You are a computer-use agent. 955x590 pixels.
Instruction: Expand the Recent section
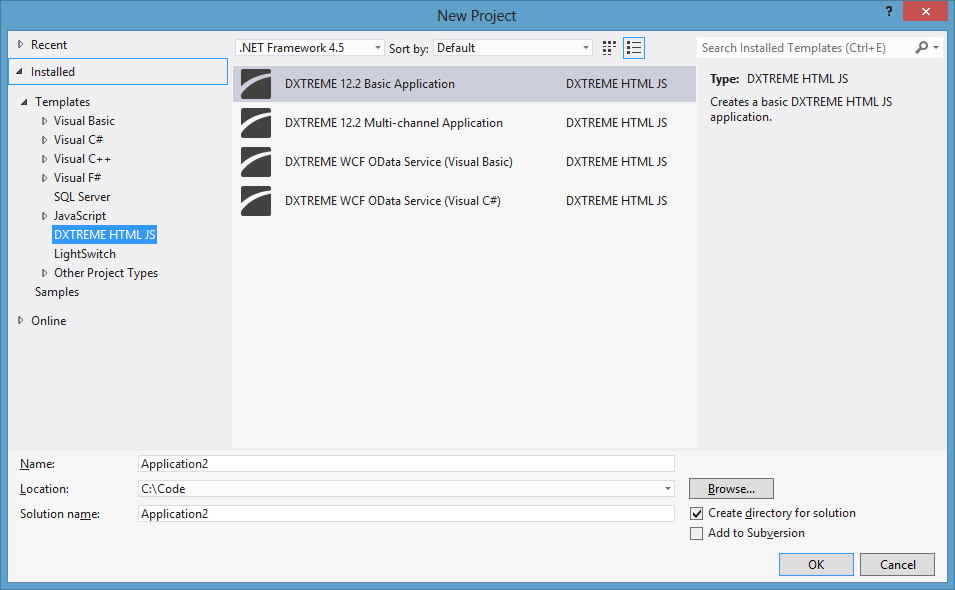coord(21,44)
